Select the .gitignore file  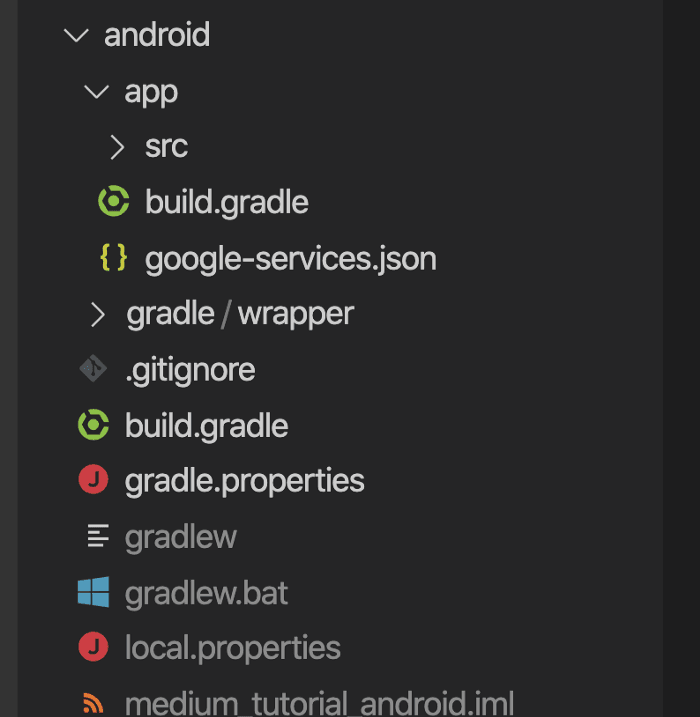(190, 370)
